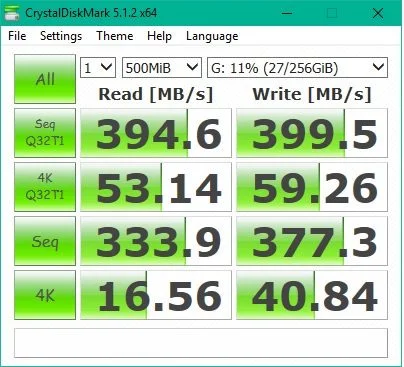The width and height of the screenshot is (404, 367).
Task: Click the 4K write value 40.84
Action: coord(312,295)
